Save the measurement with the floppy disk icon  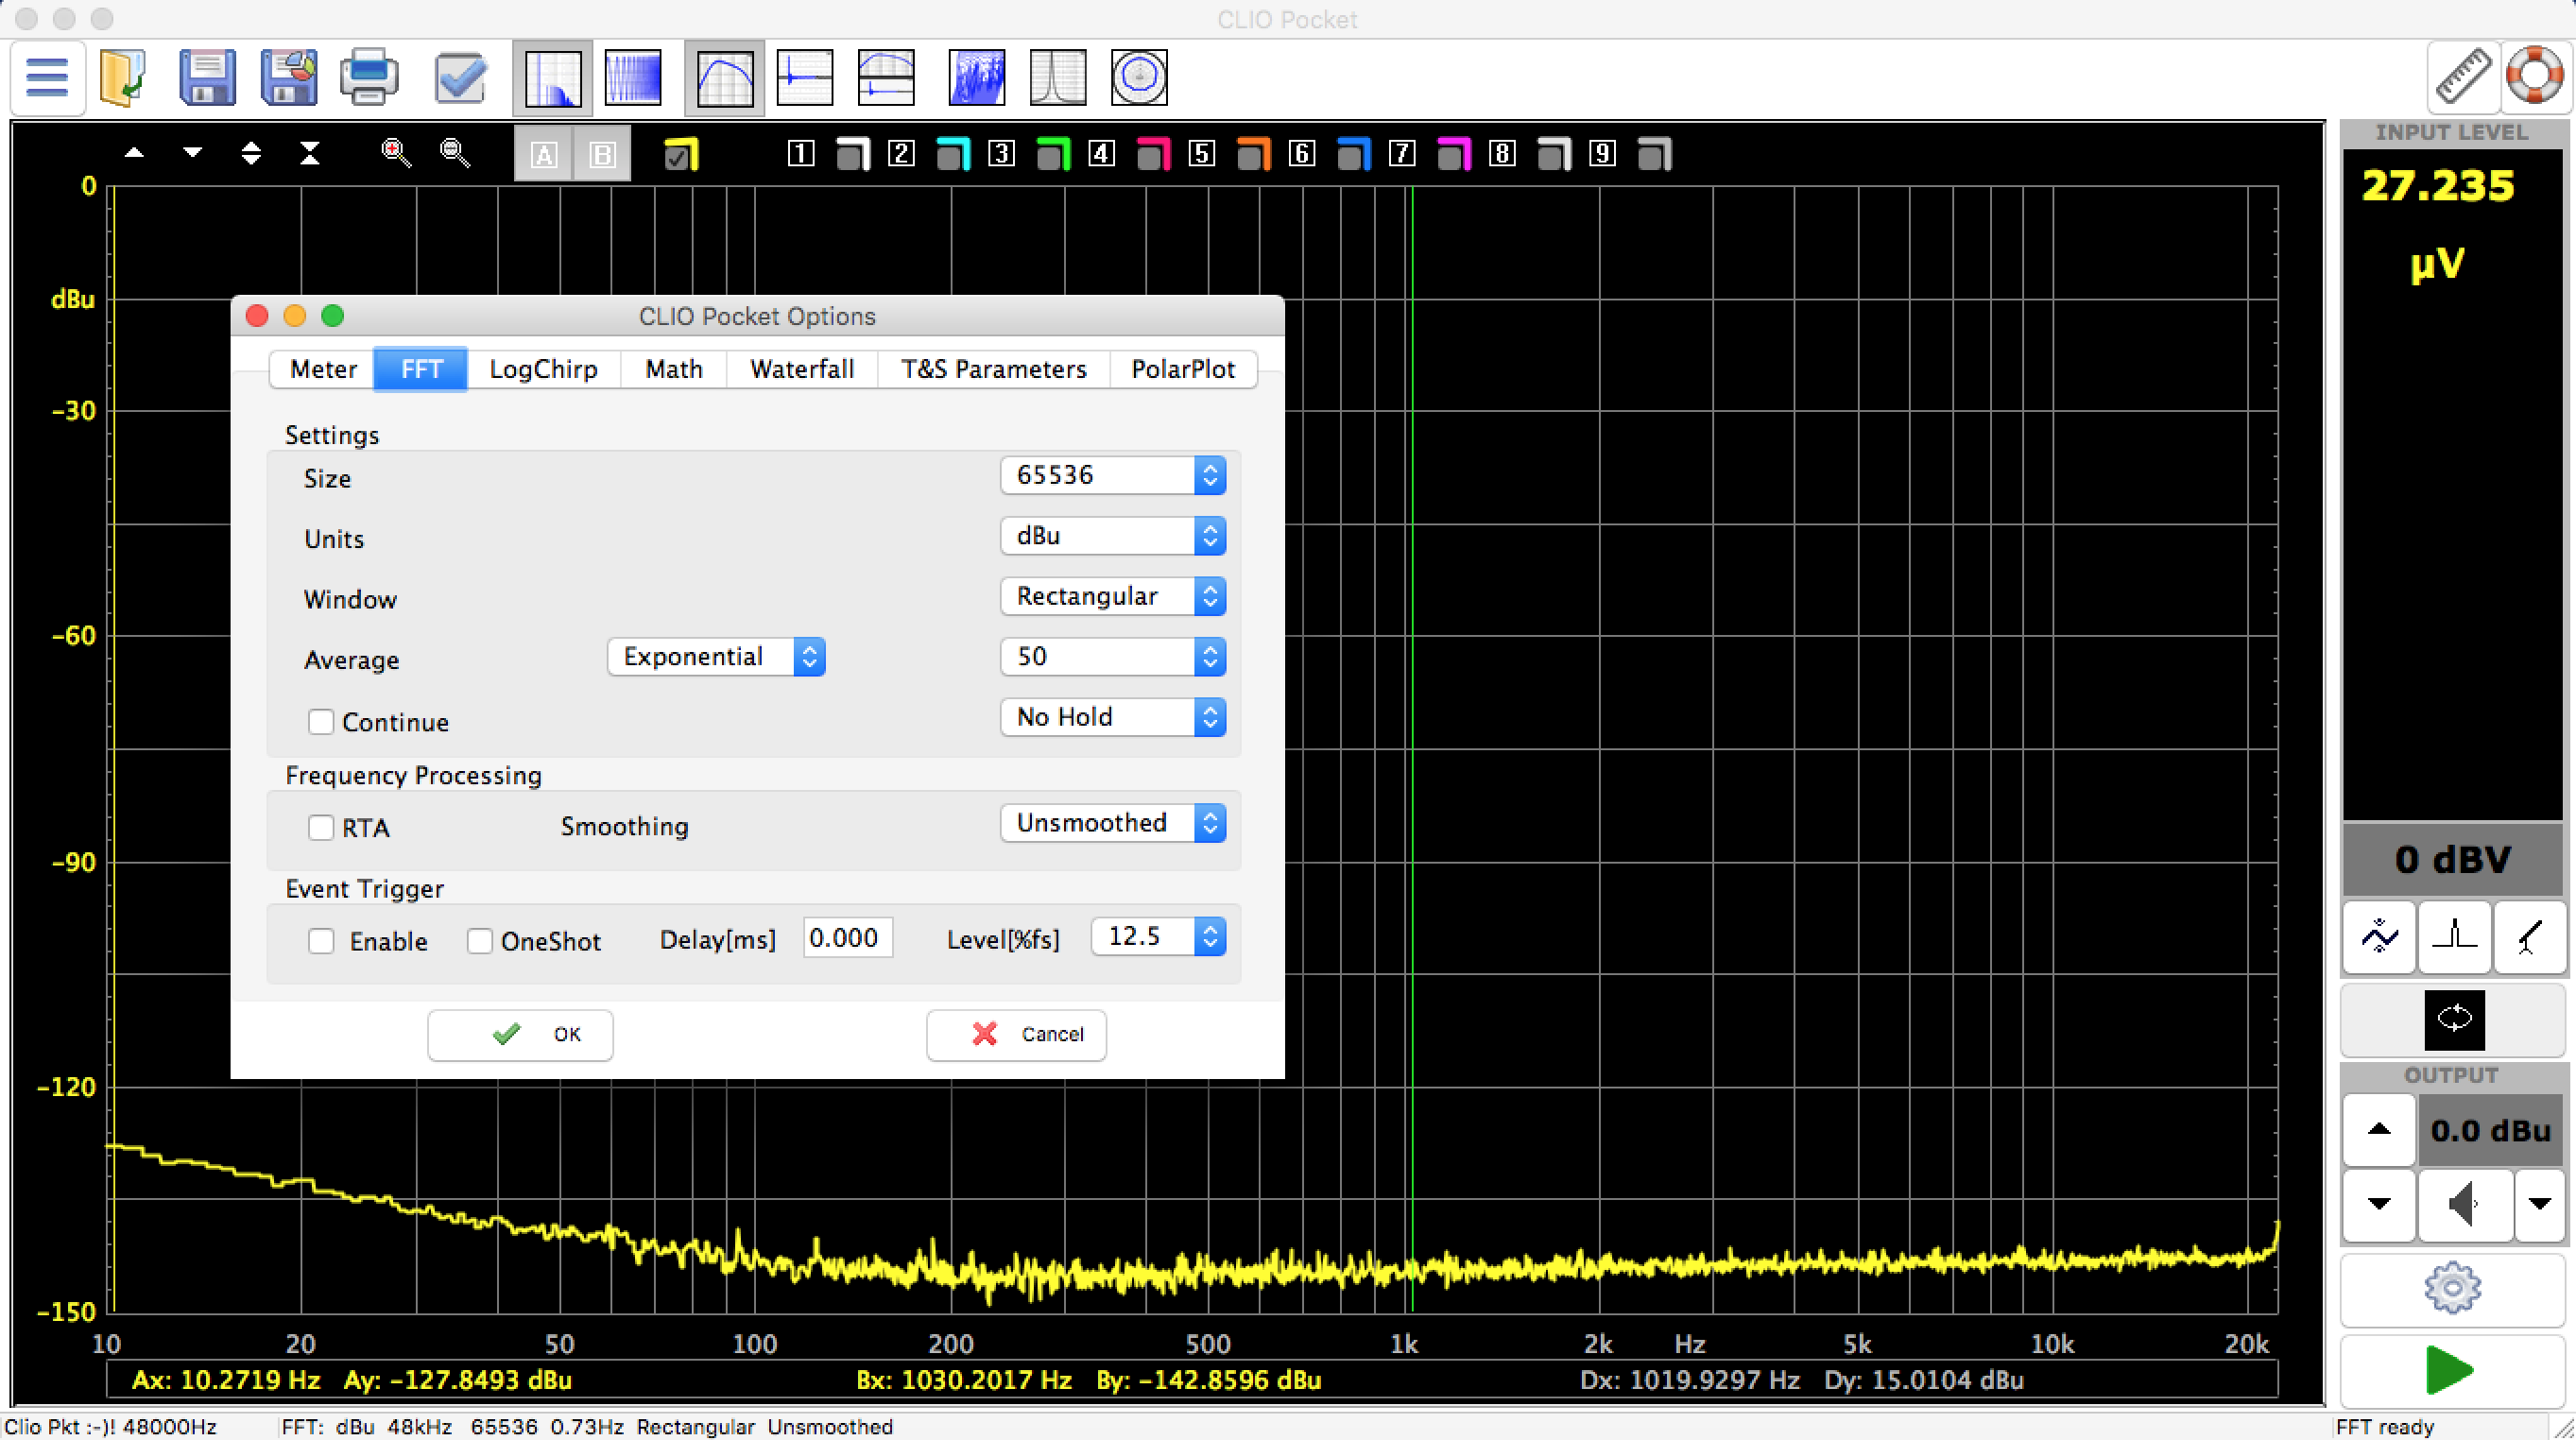tap(207, 77)
